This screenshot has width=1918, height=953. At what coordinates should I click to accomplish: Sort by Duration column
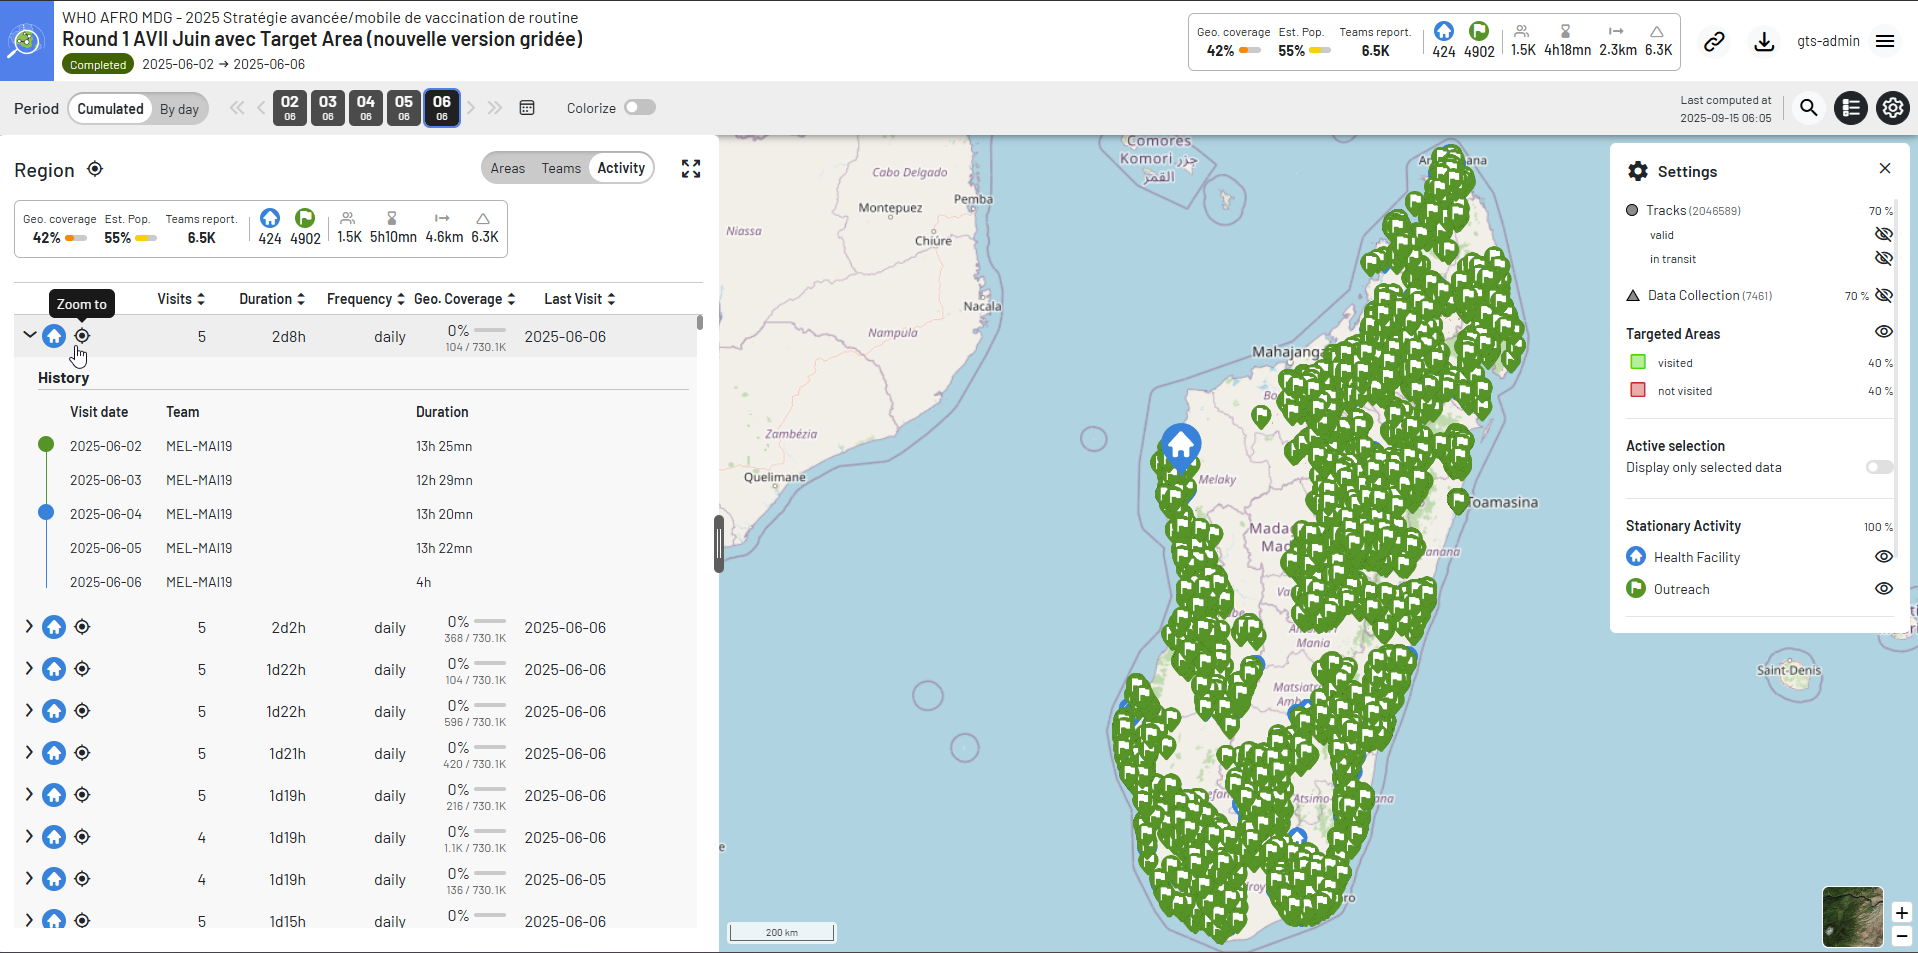pyautogui.click(x=272, y=299)
